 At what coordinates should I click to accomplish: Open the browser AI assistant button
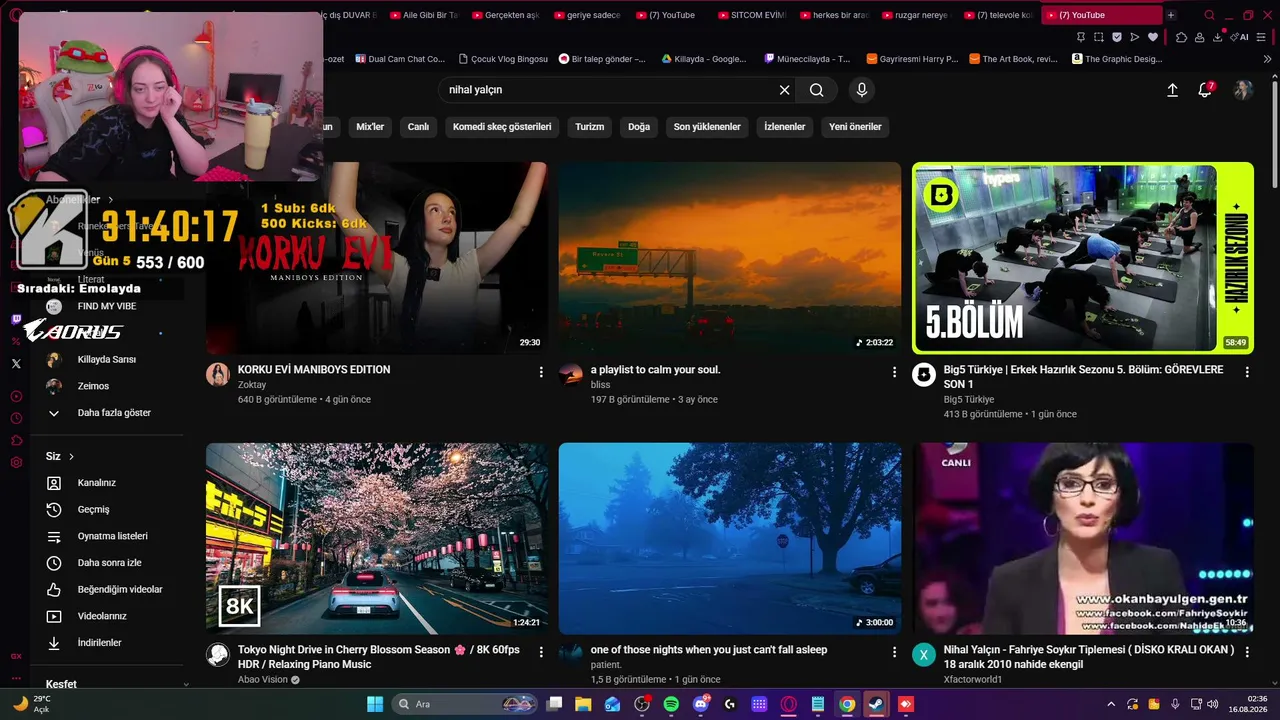(x=1240, y=37)
